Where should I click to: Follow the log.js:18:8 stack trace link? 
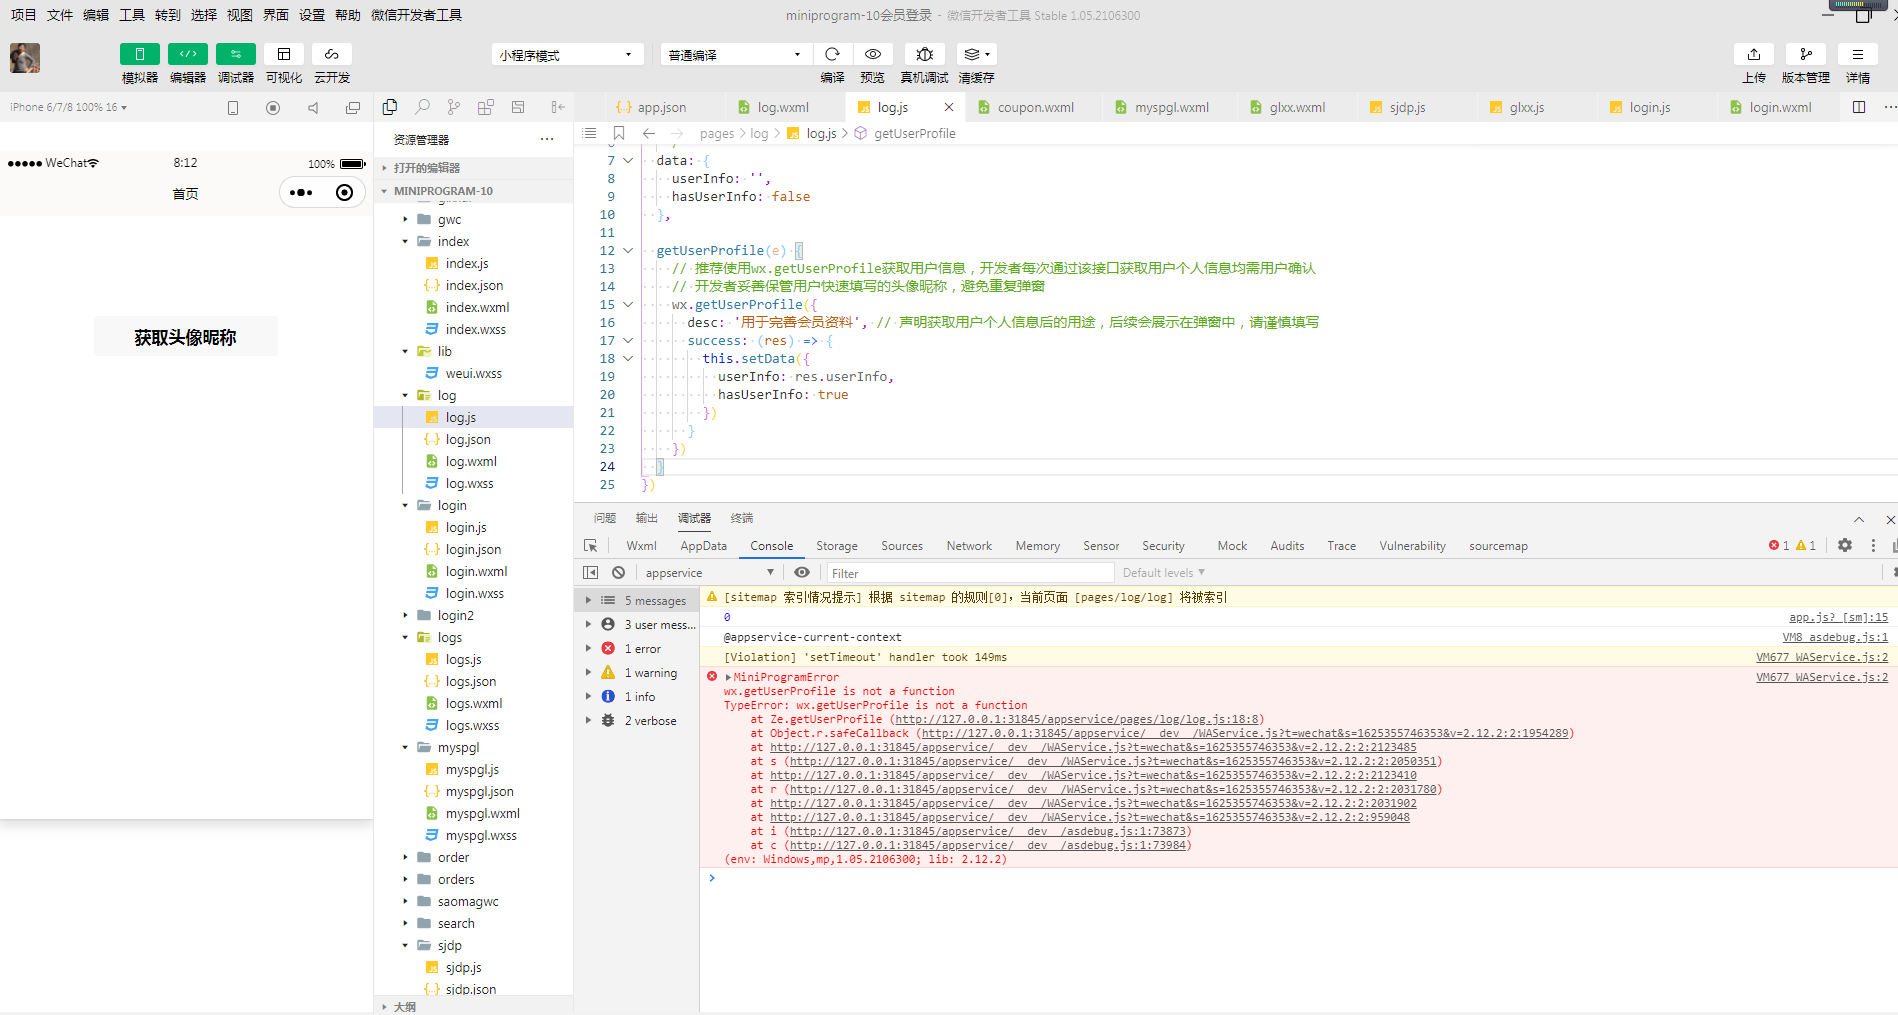click(1078, 719)
